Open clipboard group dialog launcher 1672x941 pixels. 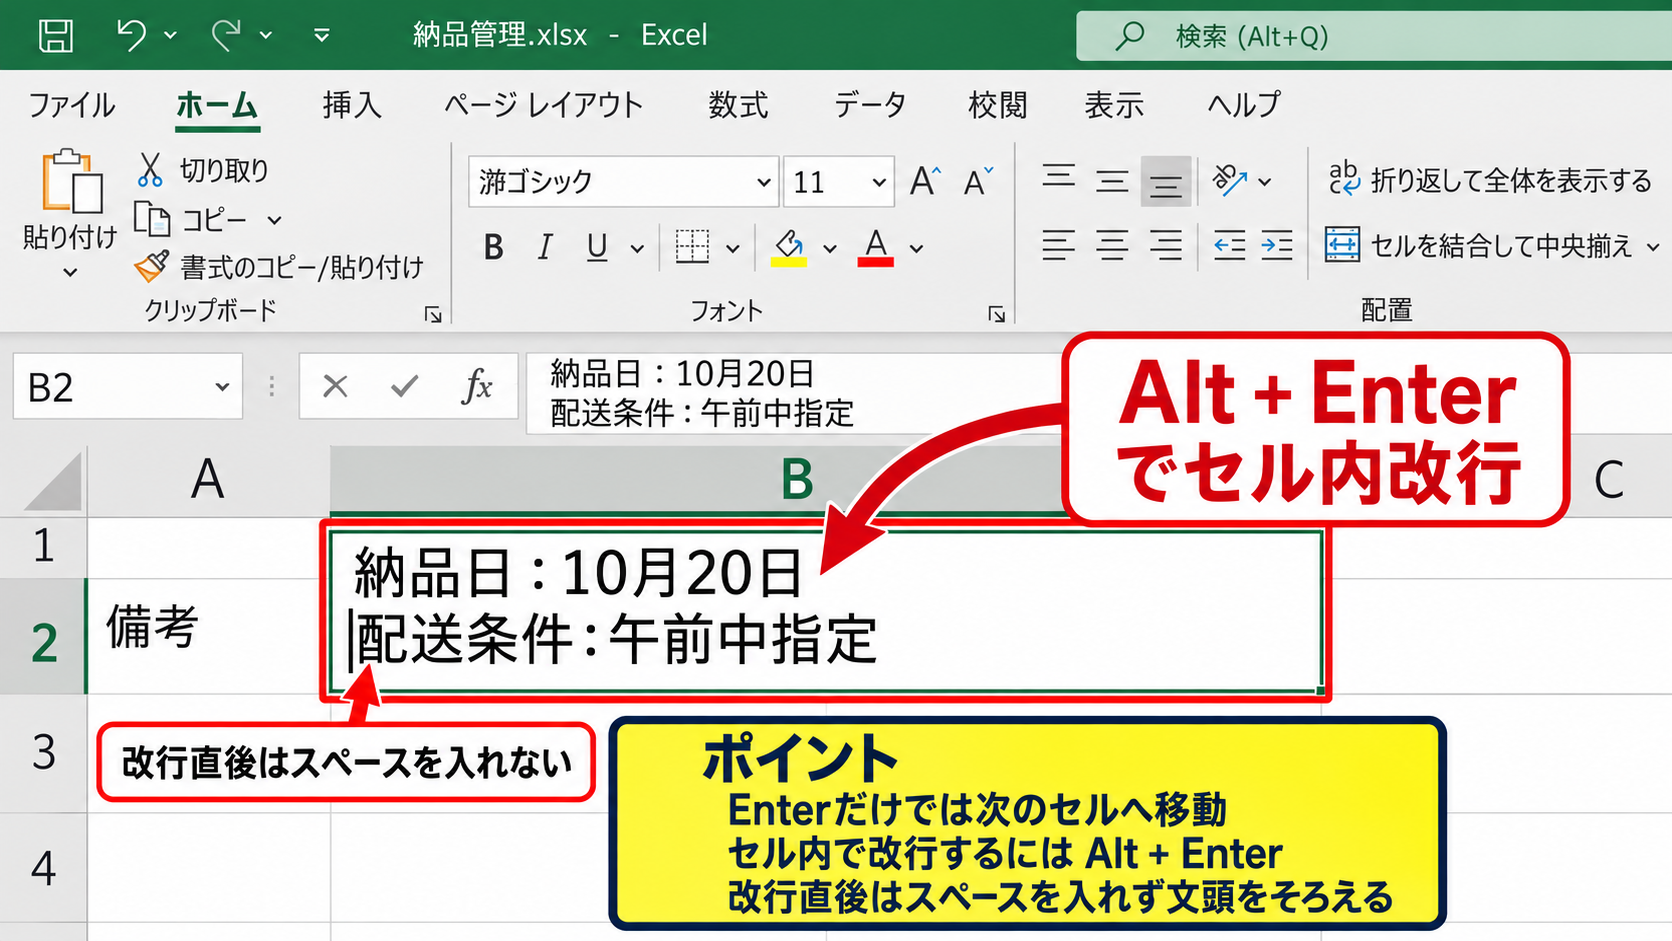pyautogui.click(x=433, y=315)
